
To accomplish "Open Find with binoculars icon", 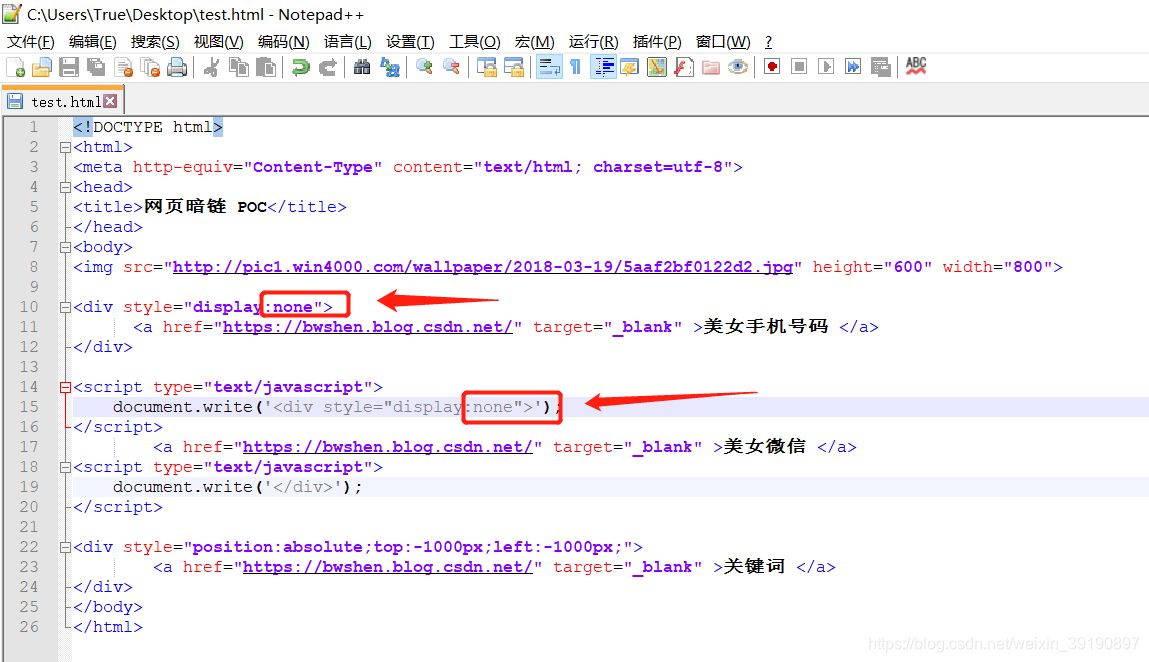I will point(362,67).
